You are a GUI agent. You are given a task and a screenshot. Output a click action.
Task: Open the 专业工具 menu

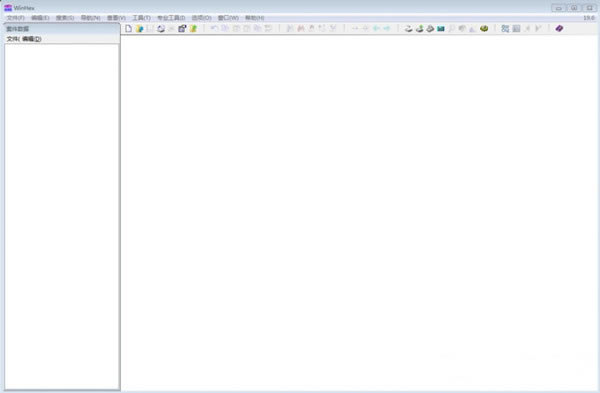[x=171, y=18]
